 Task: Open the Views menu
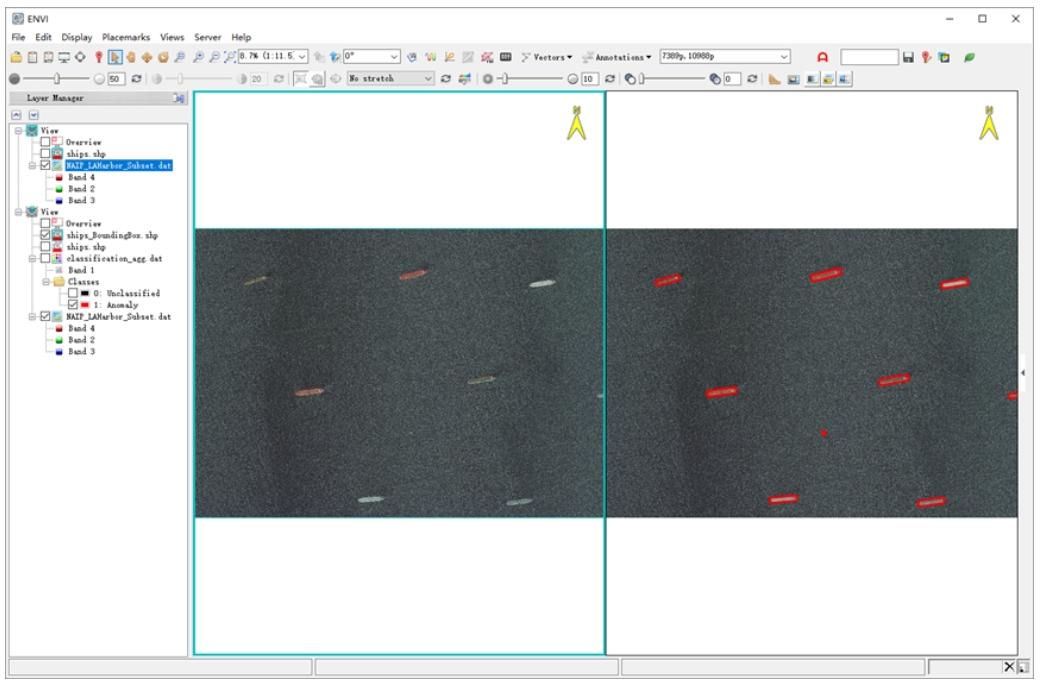point(172,37)
